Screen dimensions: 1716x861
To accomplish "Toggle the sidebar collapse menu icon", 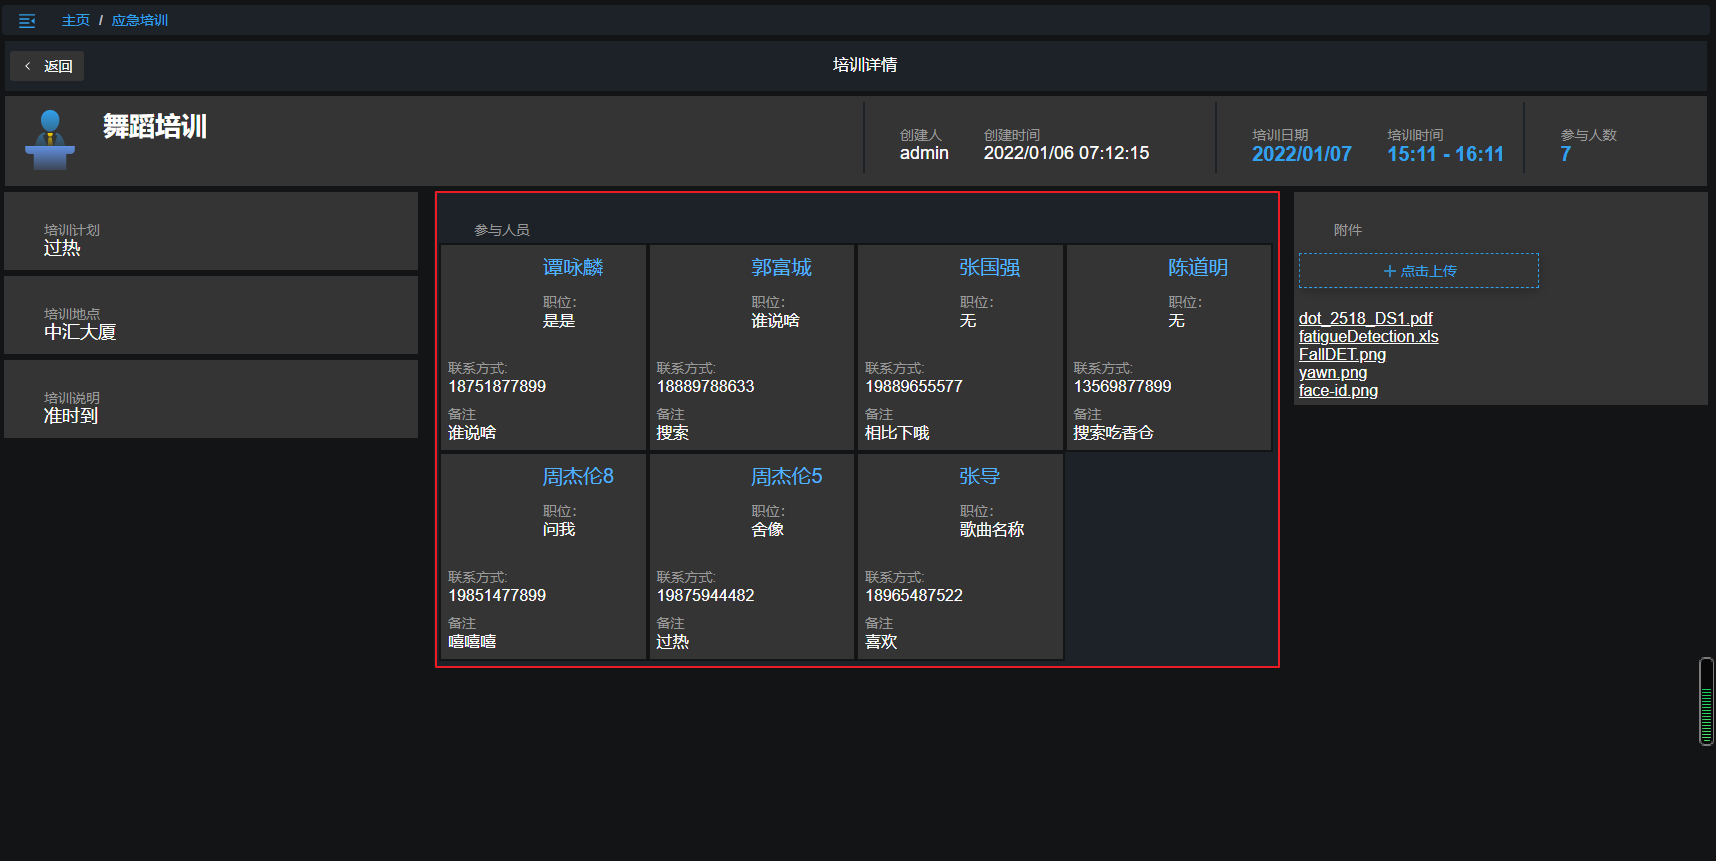I will tap(27, 20).
